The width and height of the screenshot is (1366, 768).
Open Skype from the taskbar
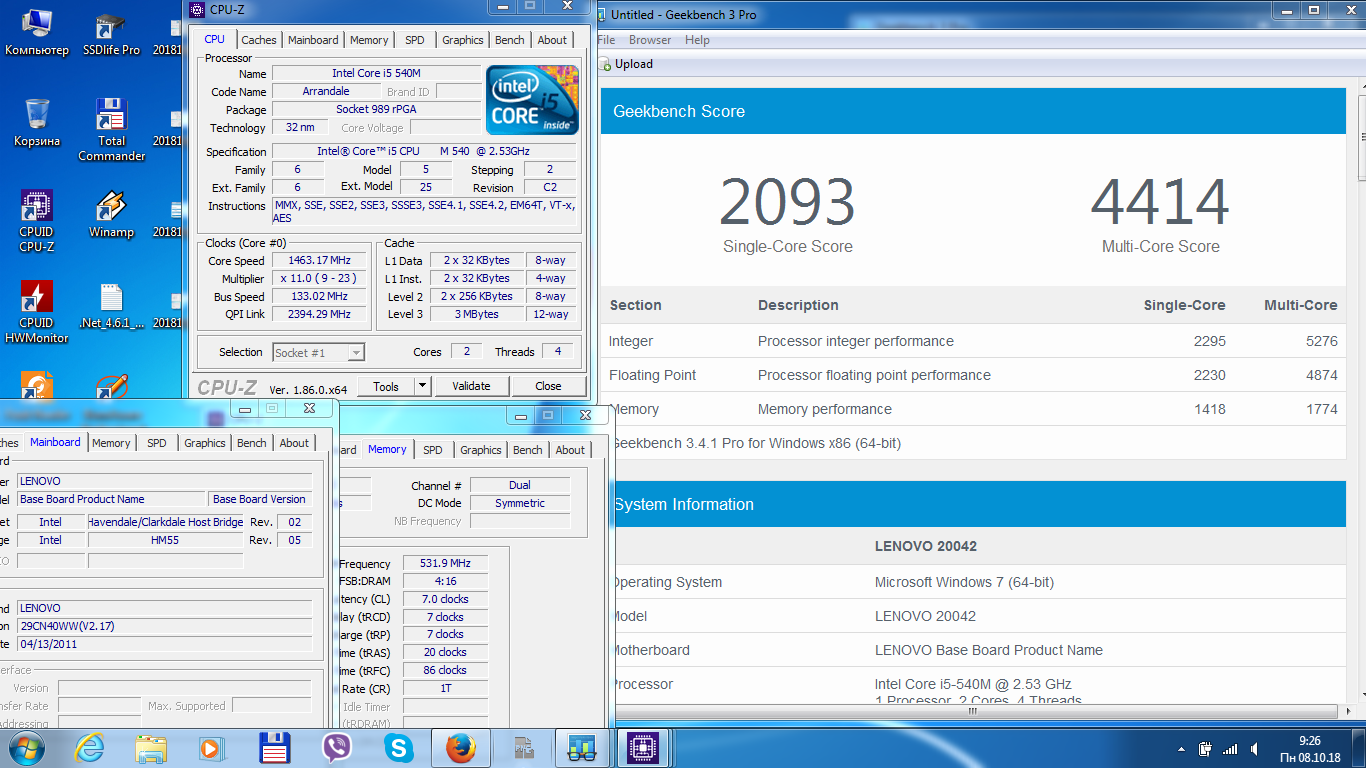coord(398,748)
